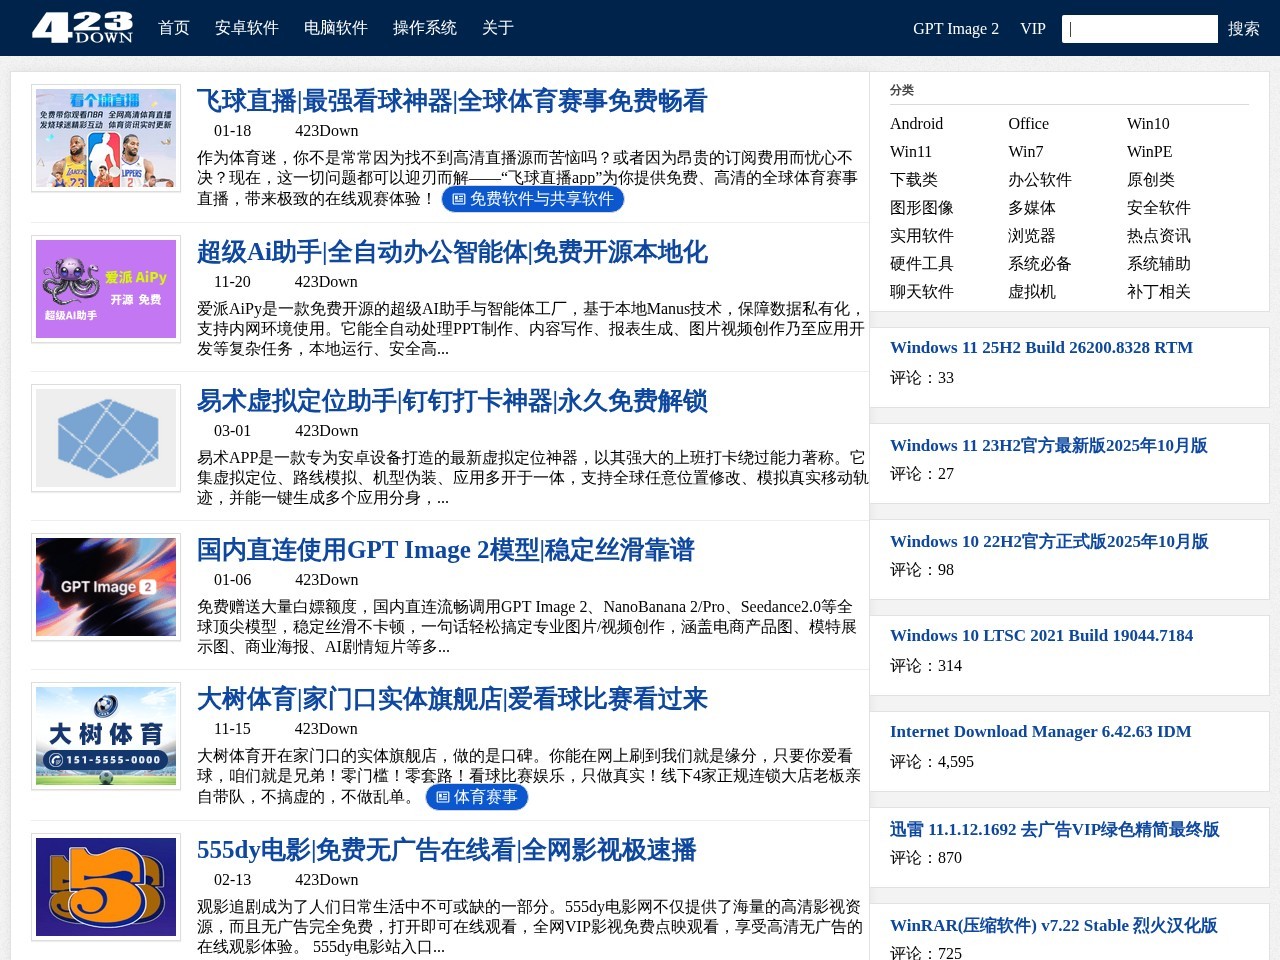Open the 超级Ai助手 AiPy thumbnail
The width and height of the screenshot is (1280, 960).
coord(106,289)
